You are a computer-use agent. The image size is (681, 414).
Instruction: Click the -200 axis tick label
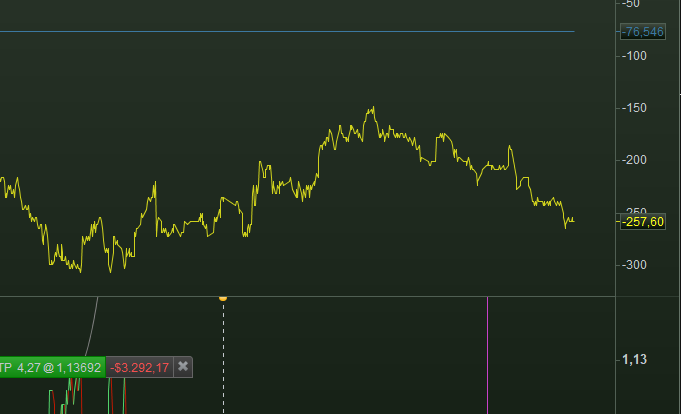634,160
